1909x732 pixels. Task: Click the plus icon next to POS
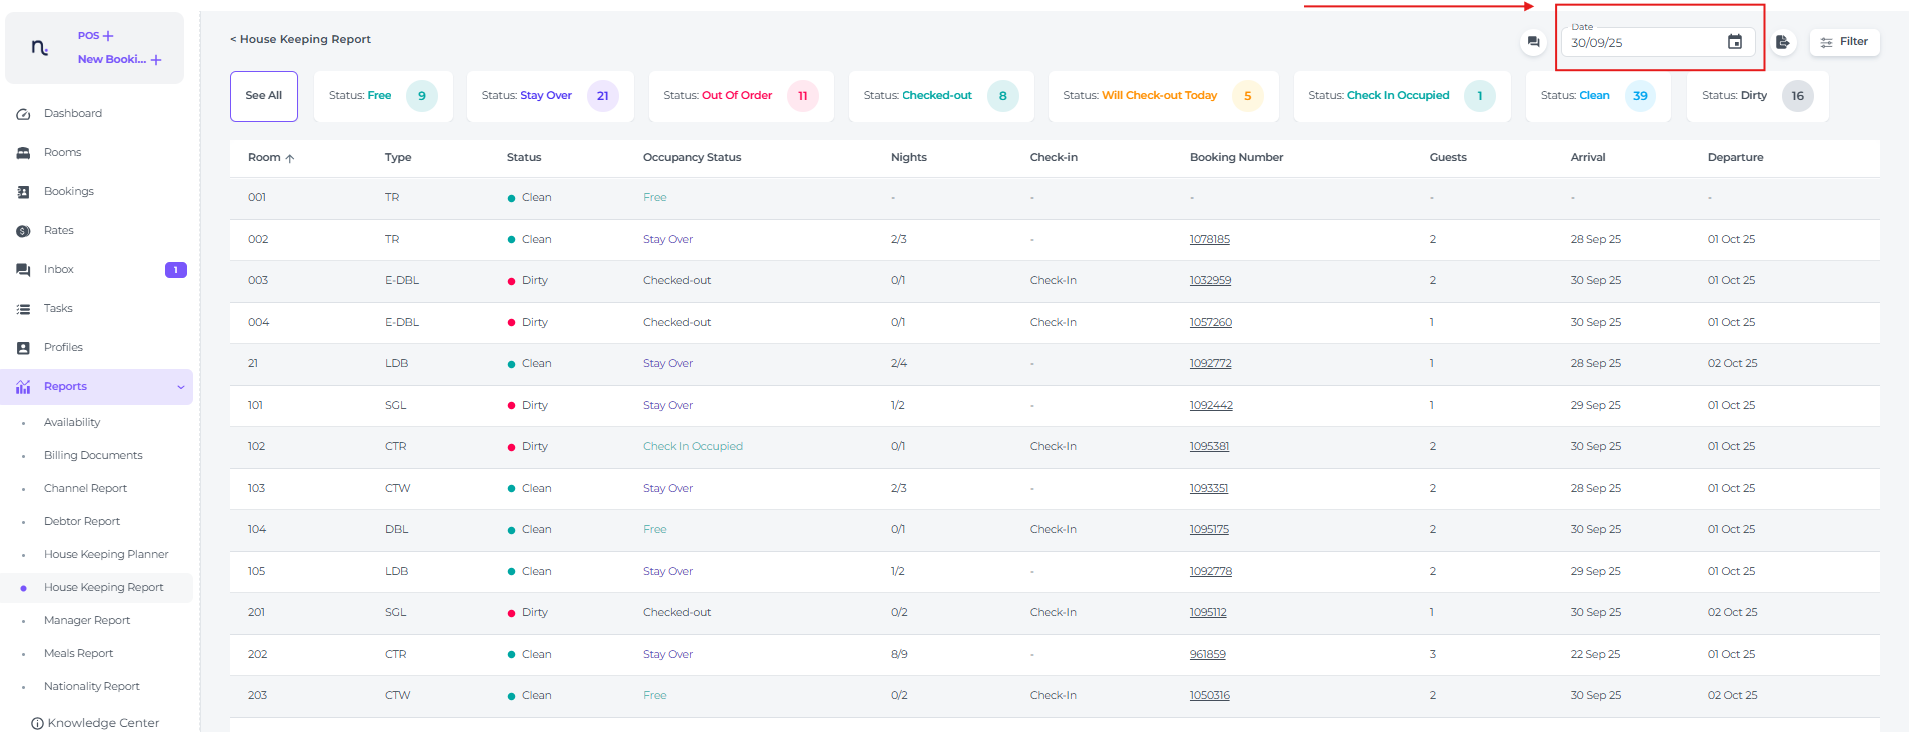(x=108, y=36)
